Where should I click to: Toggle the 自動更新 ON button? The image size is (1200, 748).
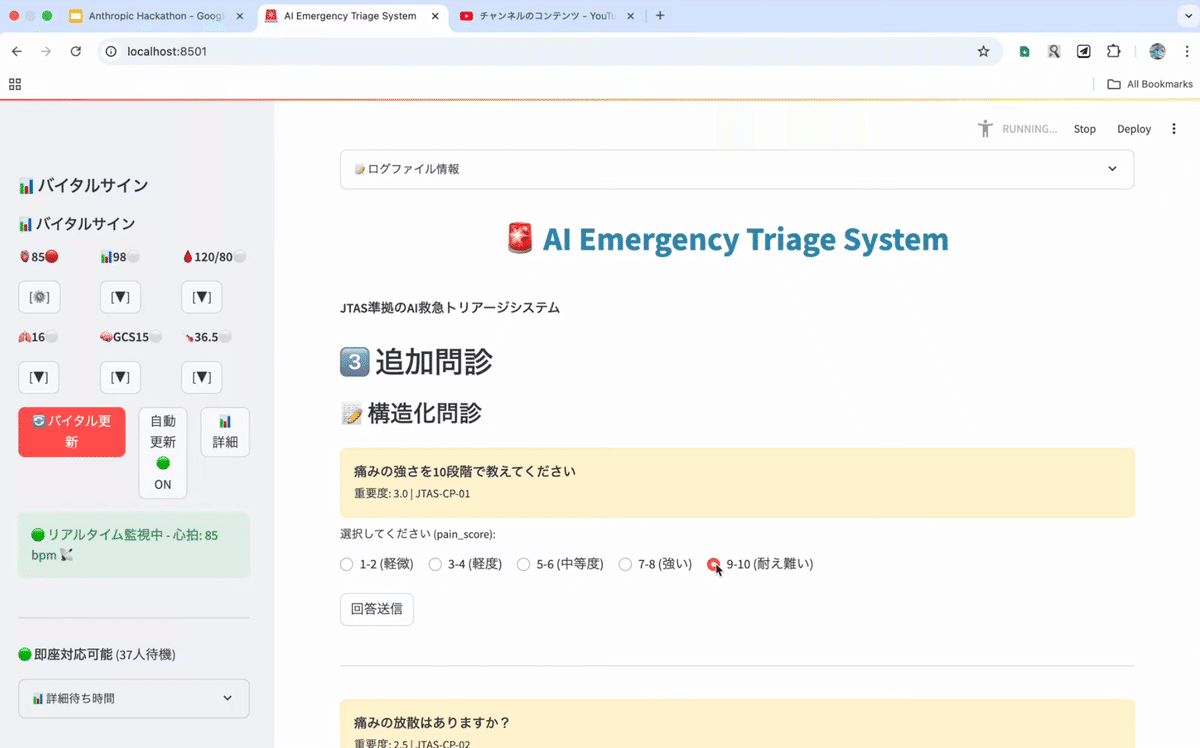click(x=162, y=452)
